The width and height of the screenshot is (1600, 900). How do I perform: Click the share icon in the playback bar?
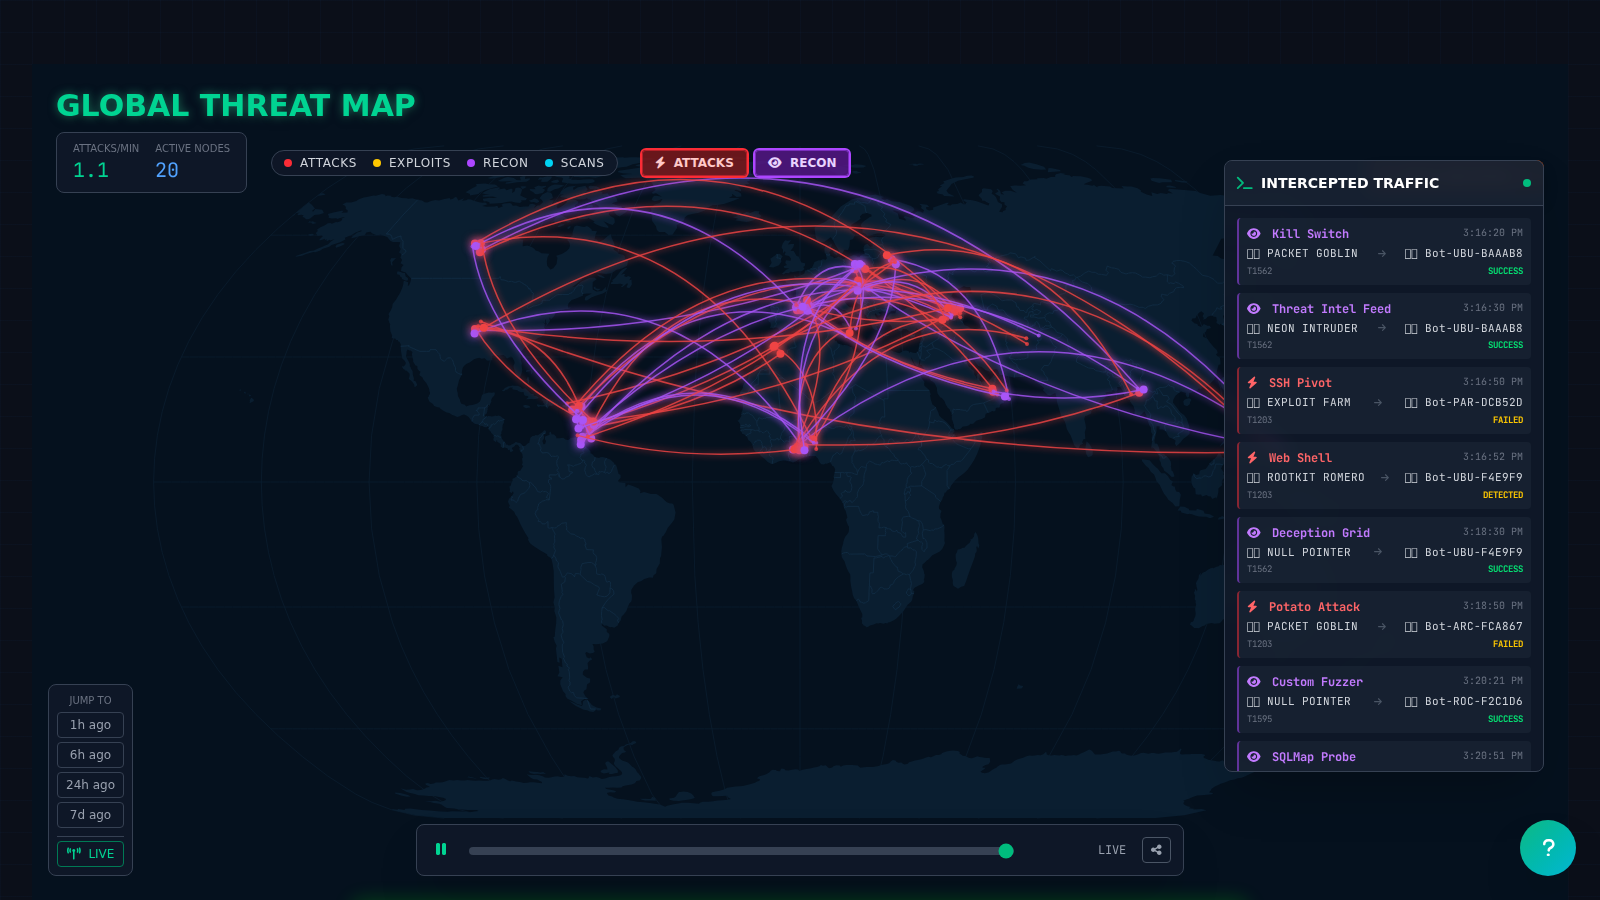(x=1156, y=849)
